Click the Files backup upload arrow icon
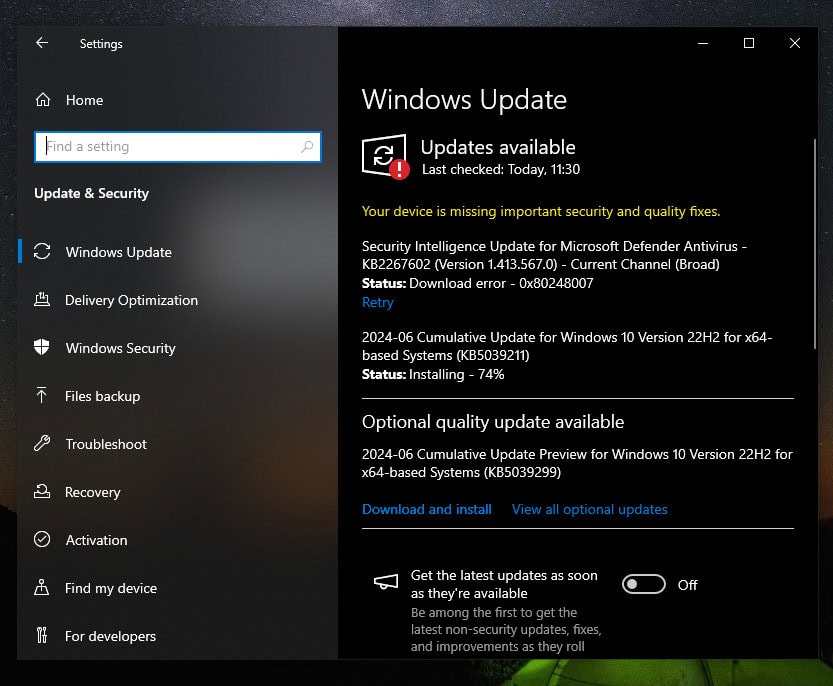Screen dimensions: 833x686 coord(41,395)
